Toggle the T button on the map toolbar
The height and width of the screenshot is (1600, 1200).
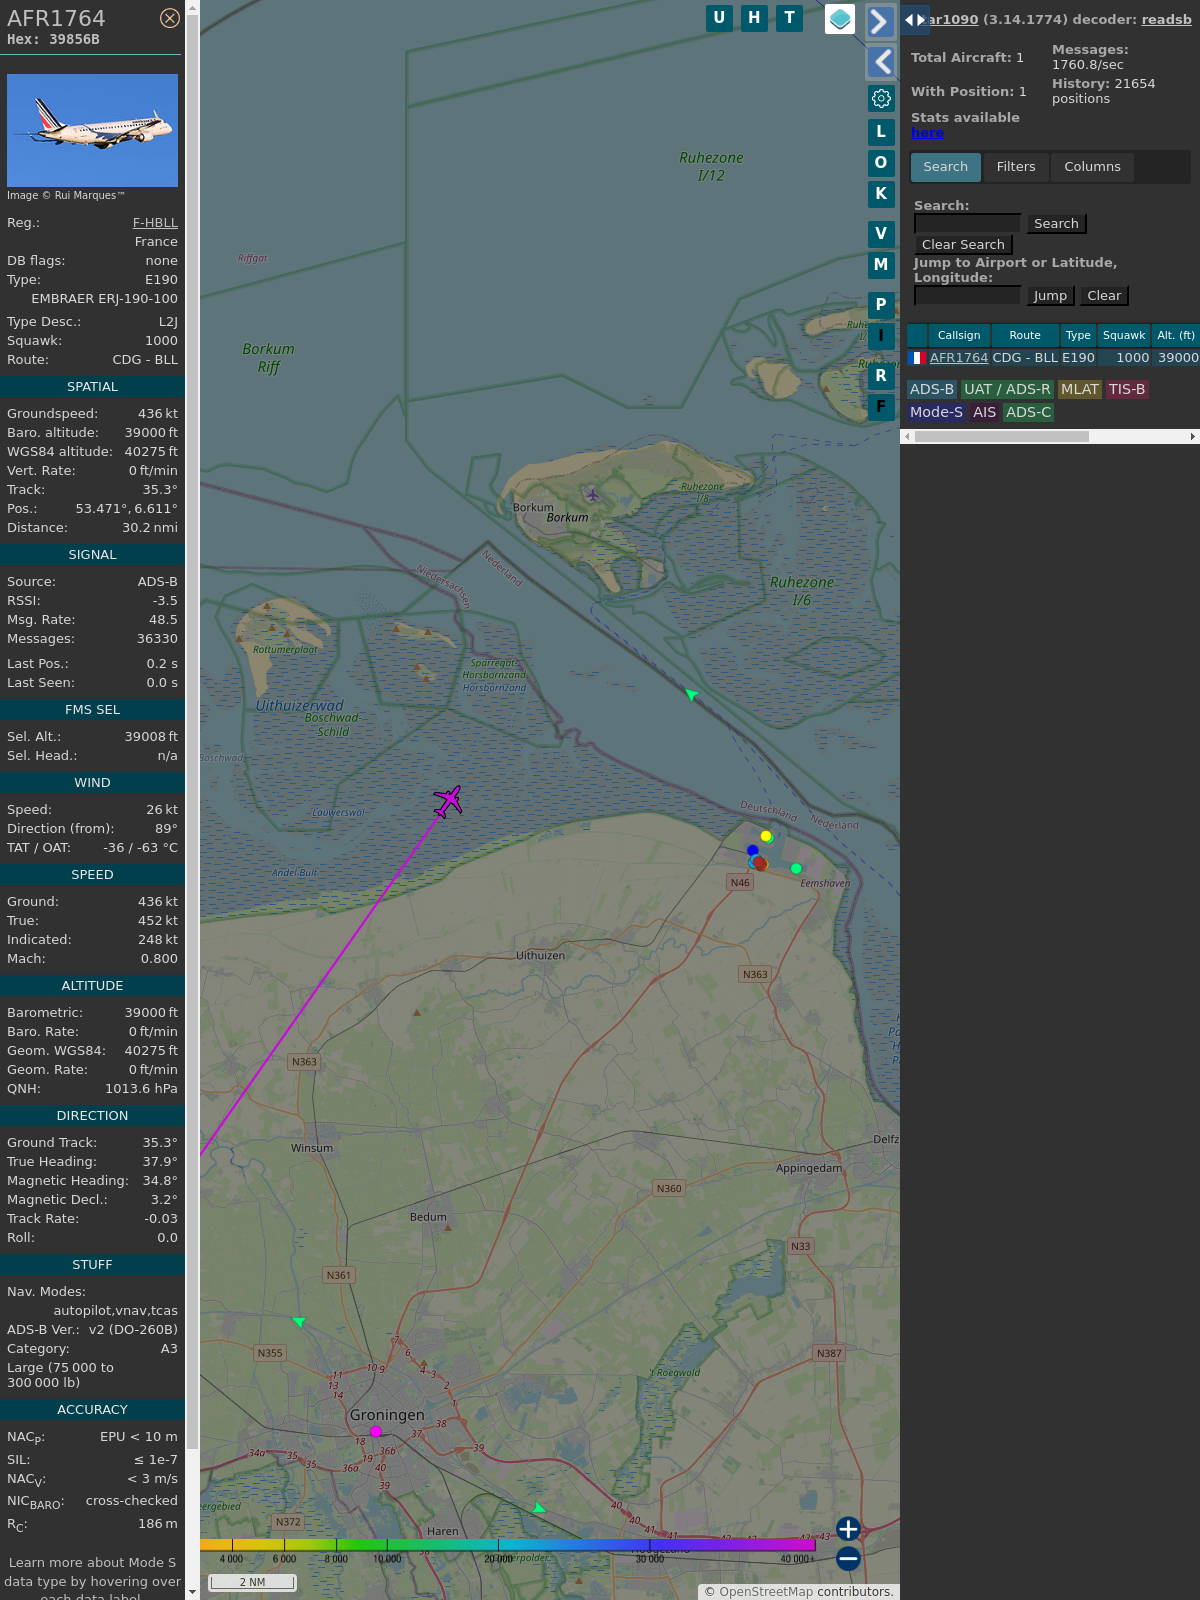click(x=790, y=18)
